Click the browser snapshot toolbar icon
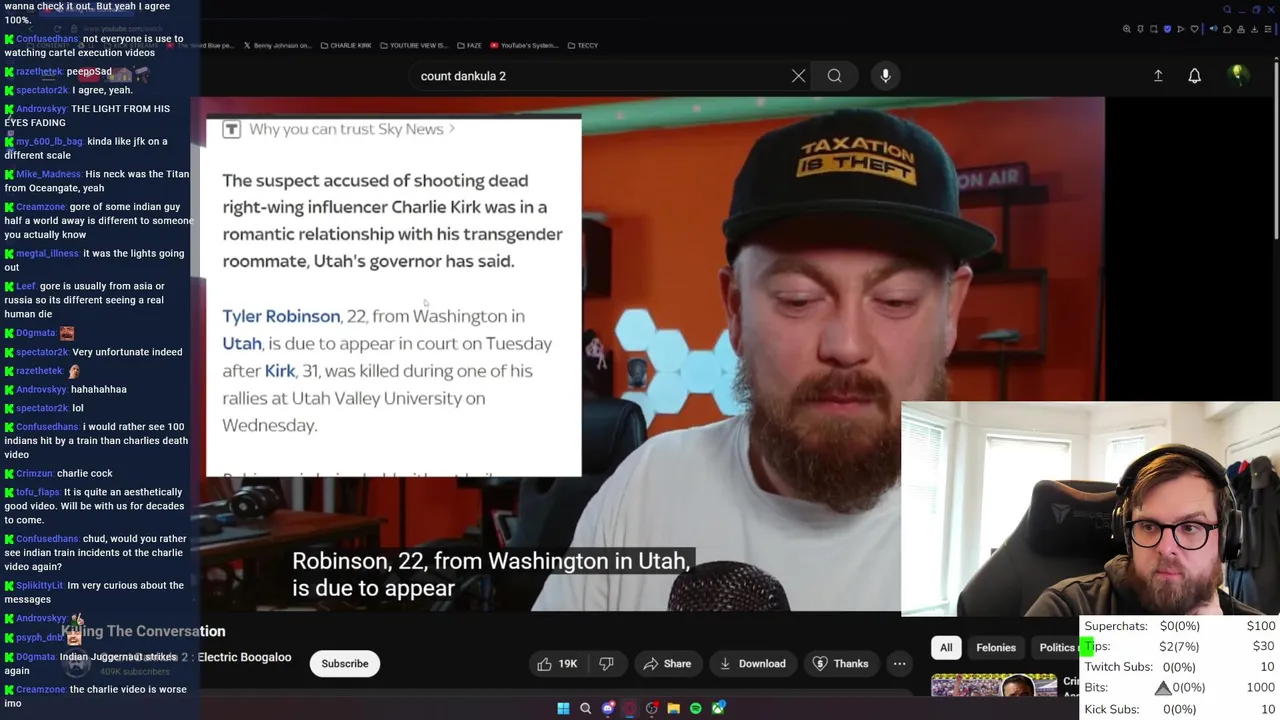The image size is (1280, 720). [1154, 29]
